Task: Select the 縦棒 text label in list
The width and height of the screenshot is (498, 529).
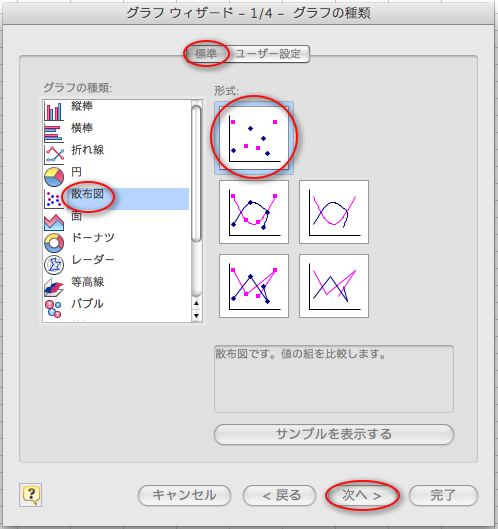Action: (82, 106)
